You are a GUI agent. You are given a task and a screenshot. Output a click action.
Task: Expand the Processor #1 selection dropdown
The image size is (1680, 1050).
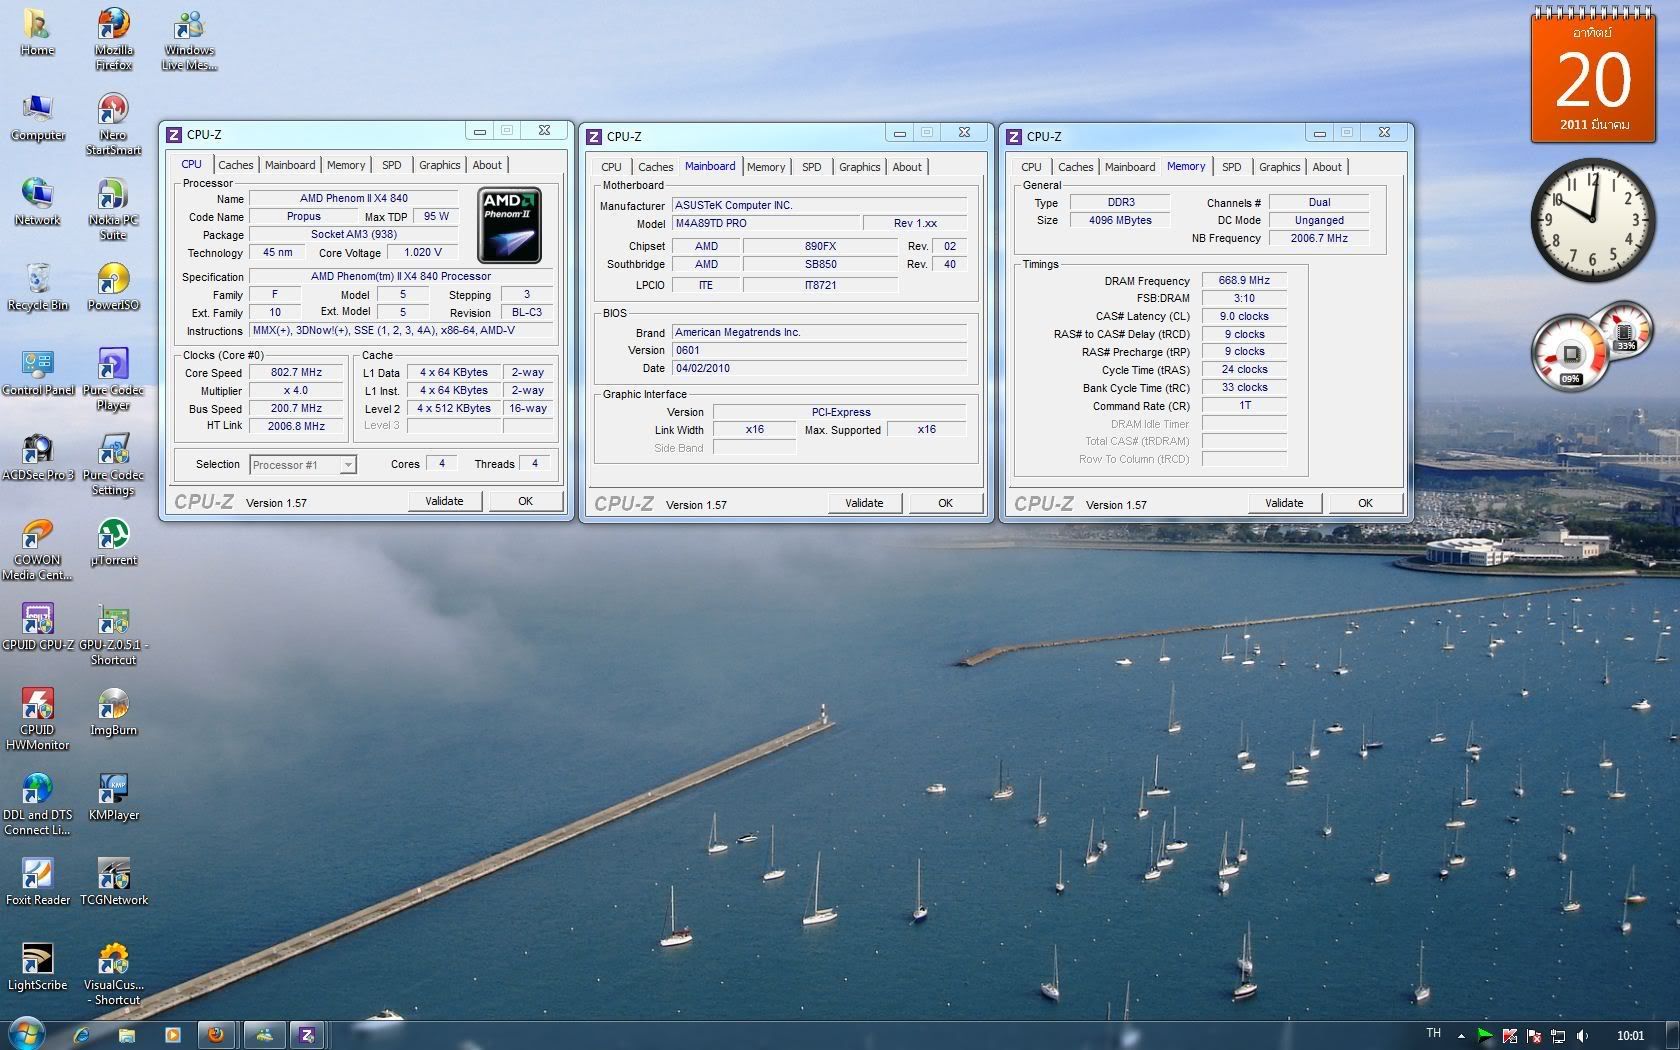point(347,465)
